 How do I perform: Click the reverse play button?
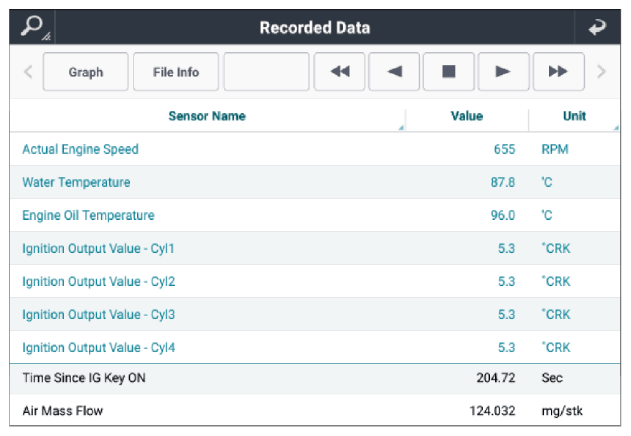[394, 72]
